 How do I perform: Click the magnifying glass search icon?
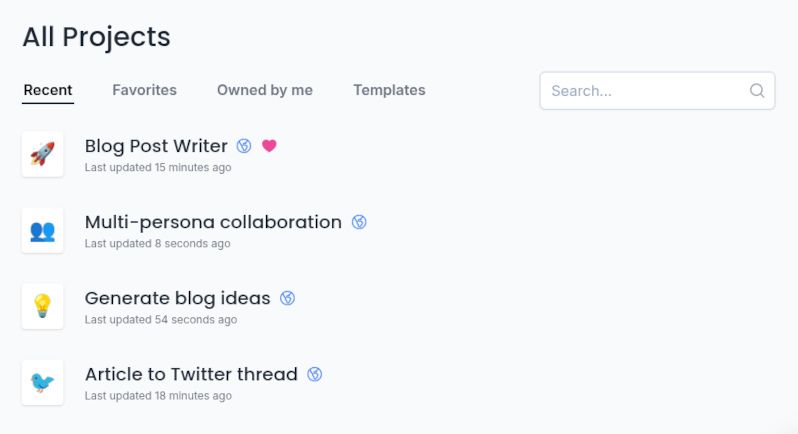[757, 90]
